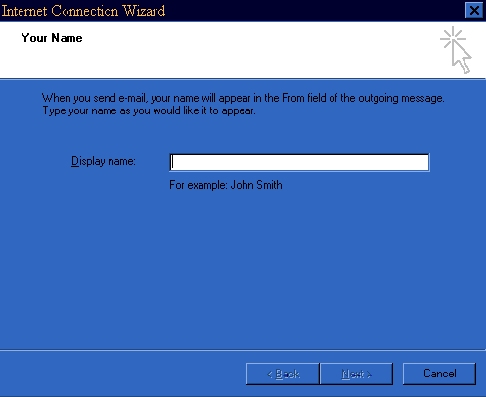Cancel the Internet Connection Wizard
This screenshot has height=397, width=486.
click(439, 374)
